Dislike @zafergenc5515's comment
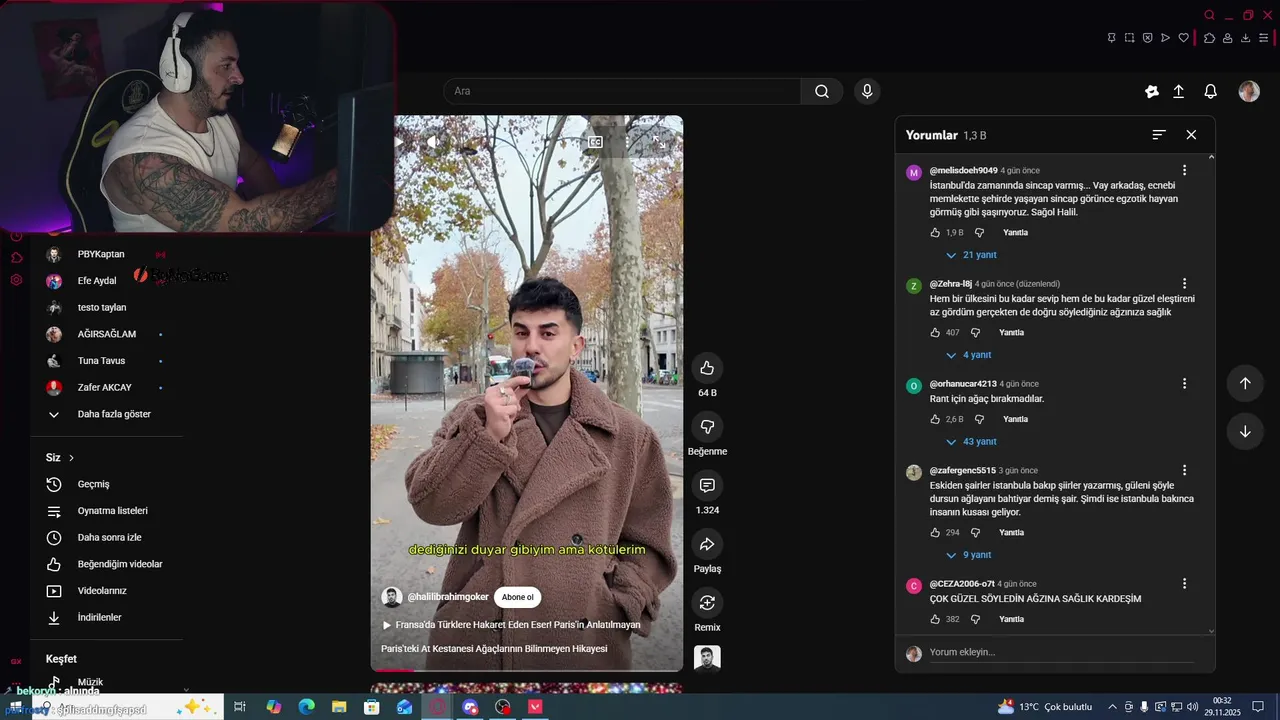Viewport: 1280px width, 720px height. click(975, 533)
